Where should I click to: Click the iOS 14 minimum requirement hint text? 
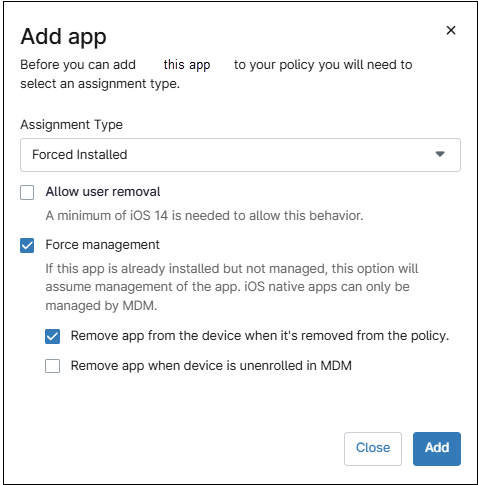(204, 216)
